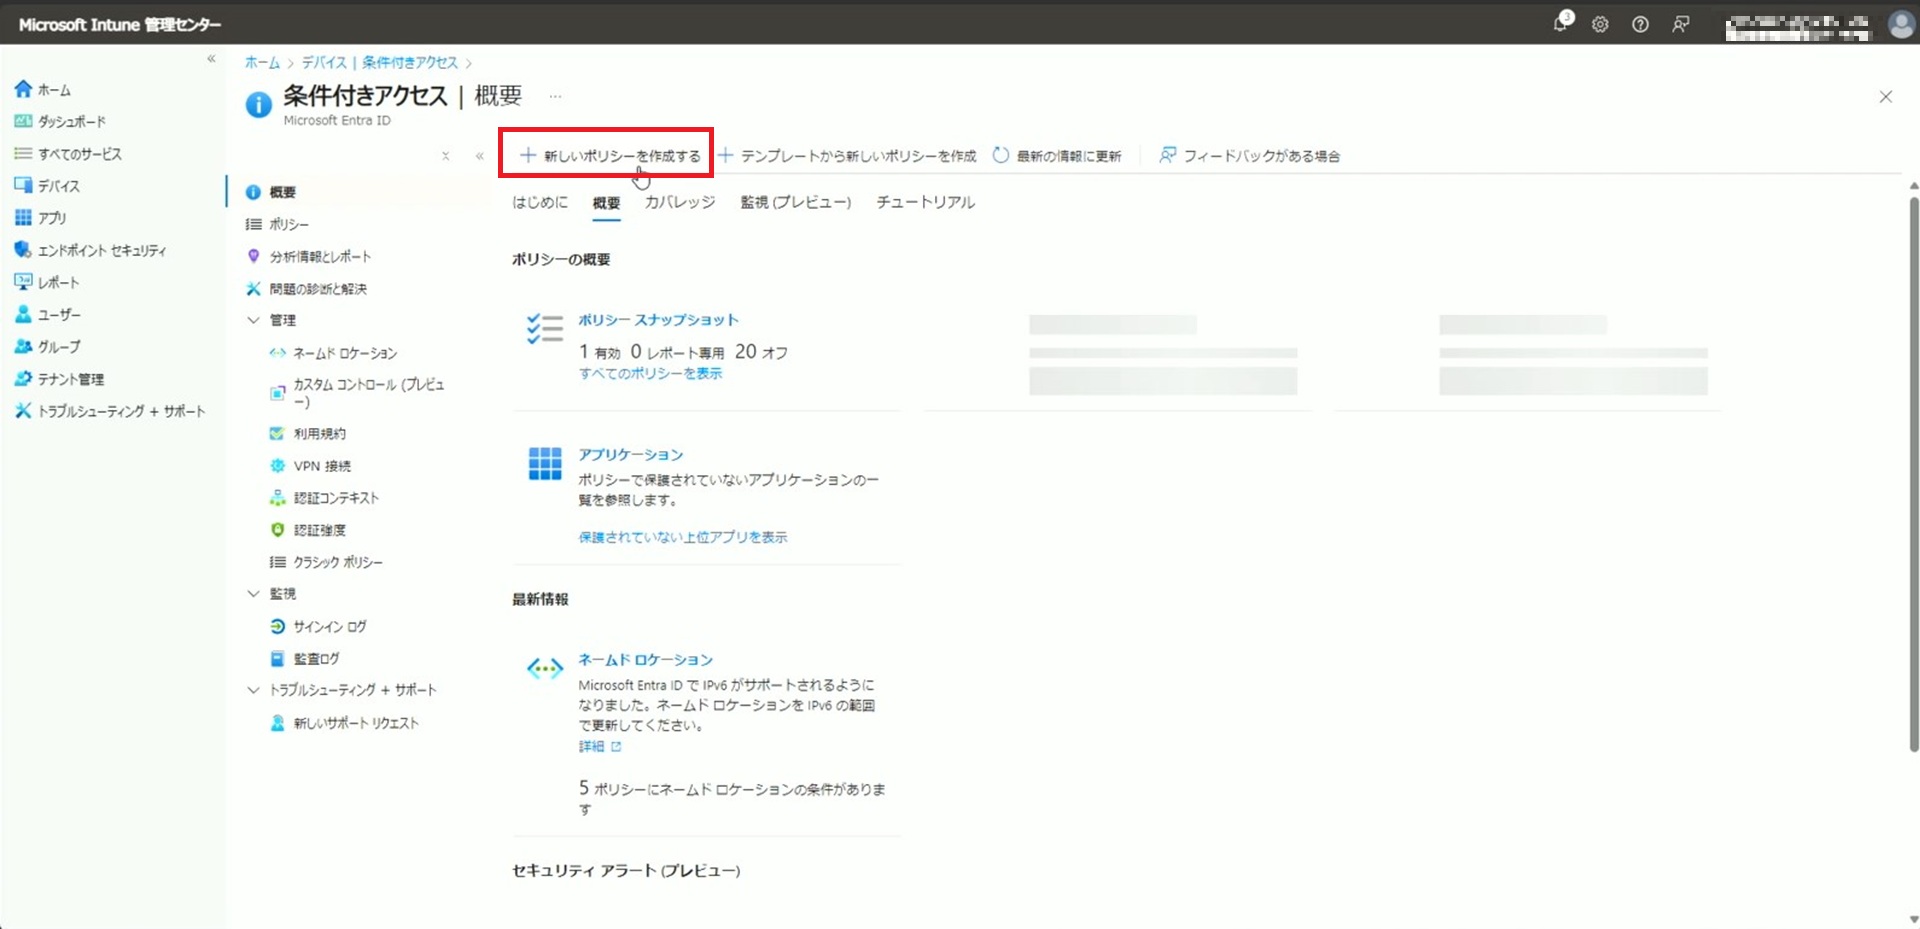Click the scrollbar down arrow
The height and width of the screenshot is (929, 1920).
[x=1914, y=921]
